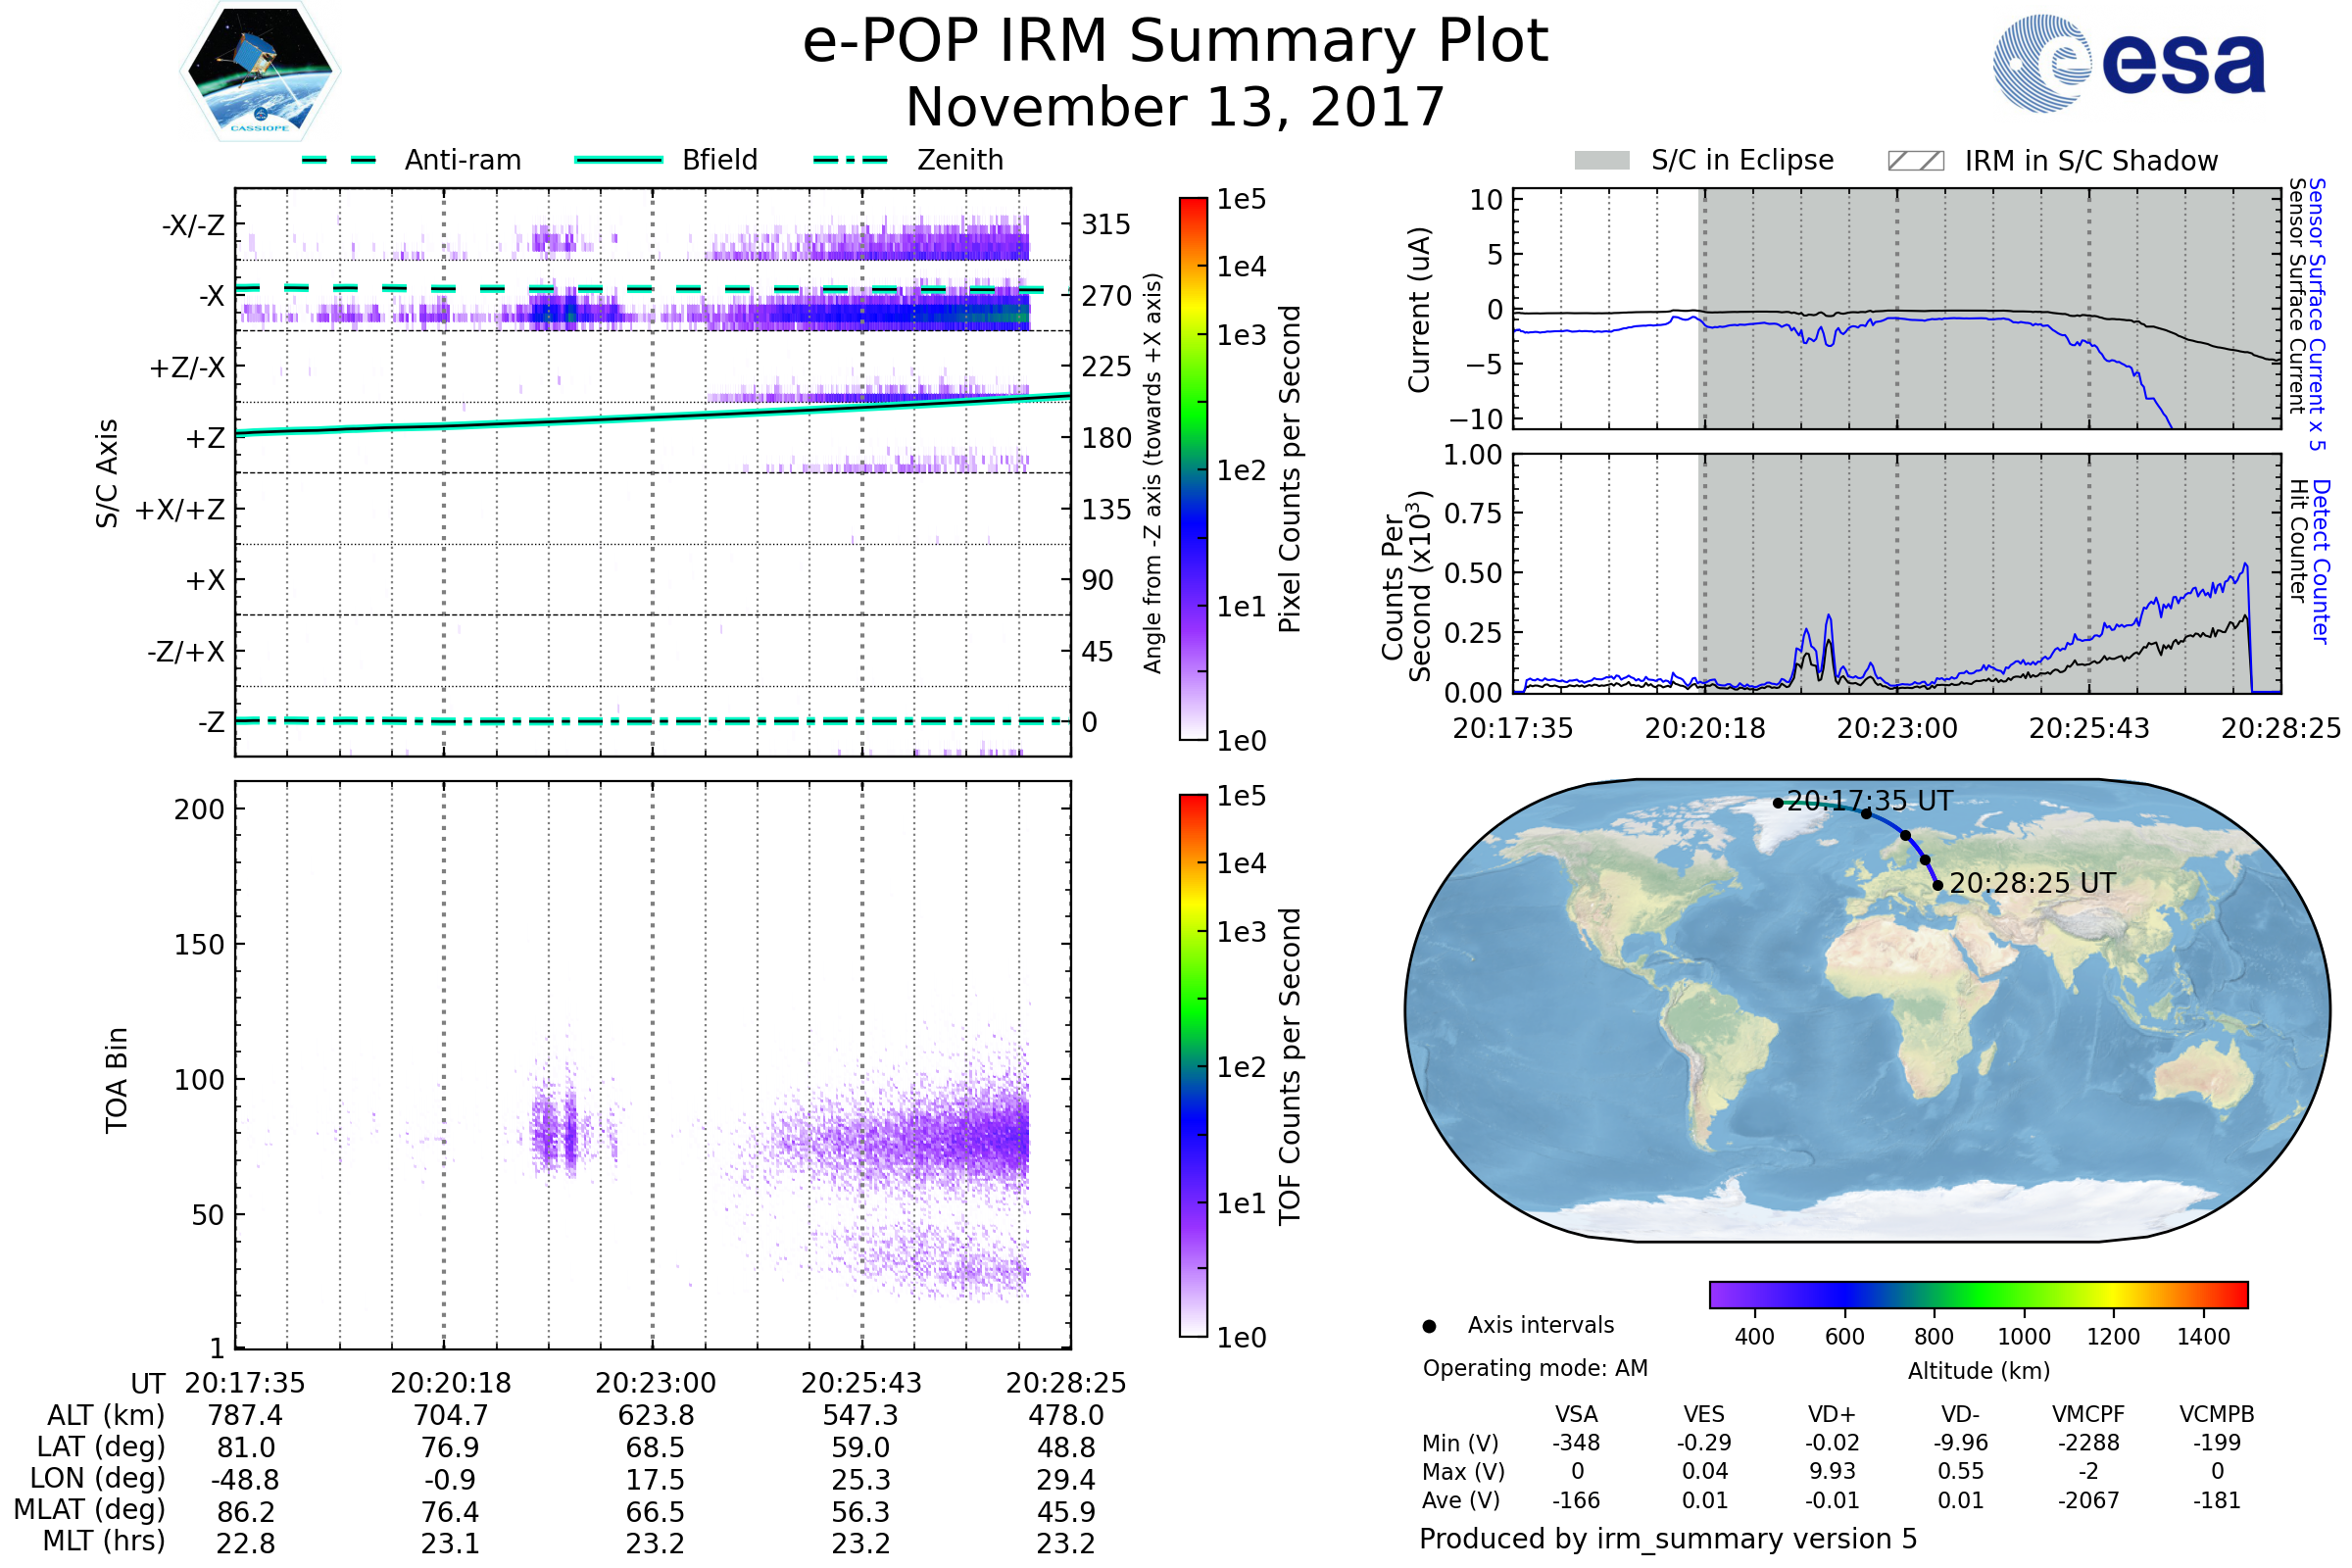
Task: Click the Bfield solid legend line
Action: 618,160
